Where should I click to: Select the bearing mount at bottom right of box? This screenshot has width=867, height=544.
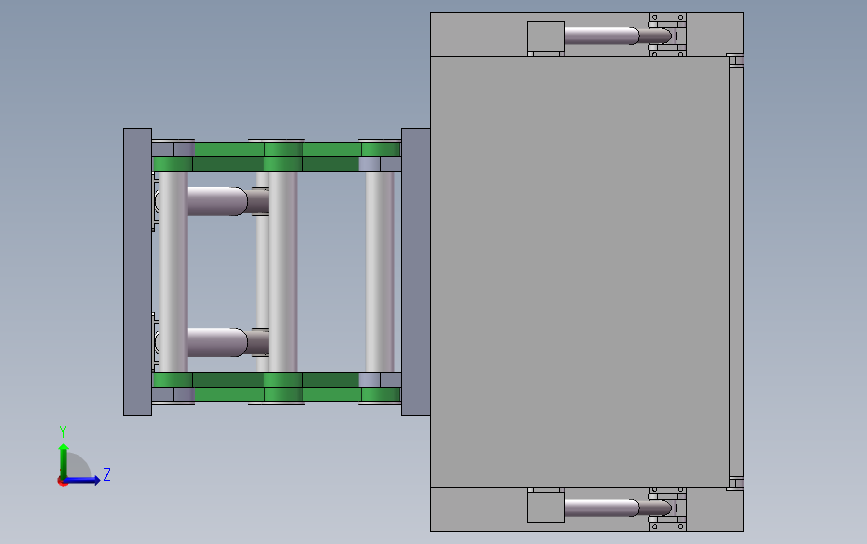(667, 509)
